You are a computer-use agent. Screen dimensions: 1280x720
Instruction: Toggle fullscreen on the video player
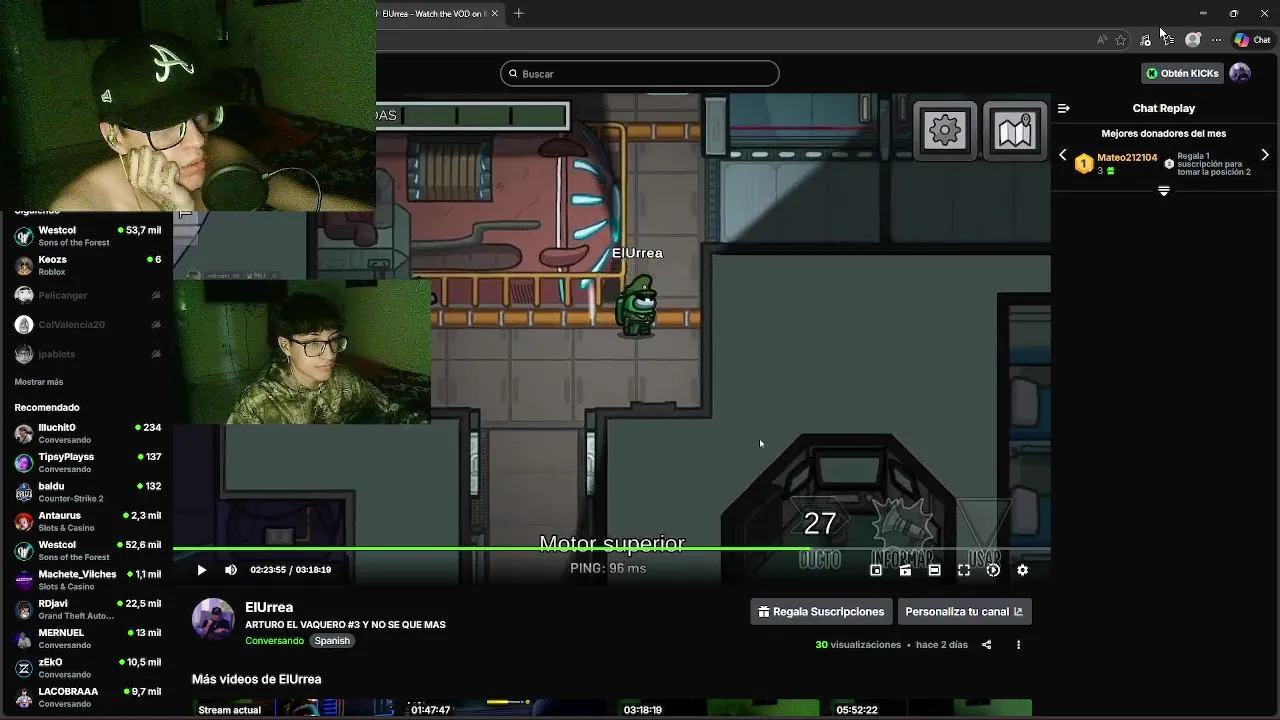[964, 570]
